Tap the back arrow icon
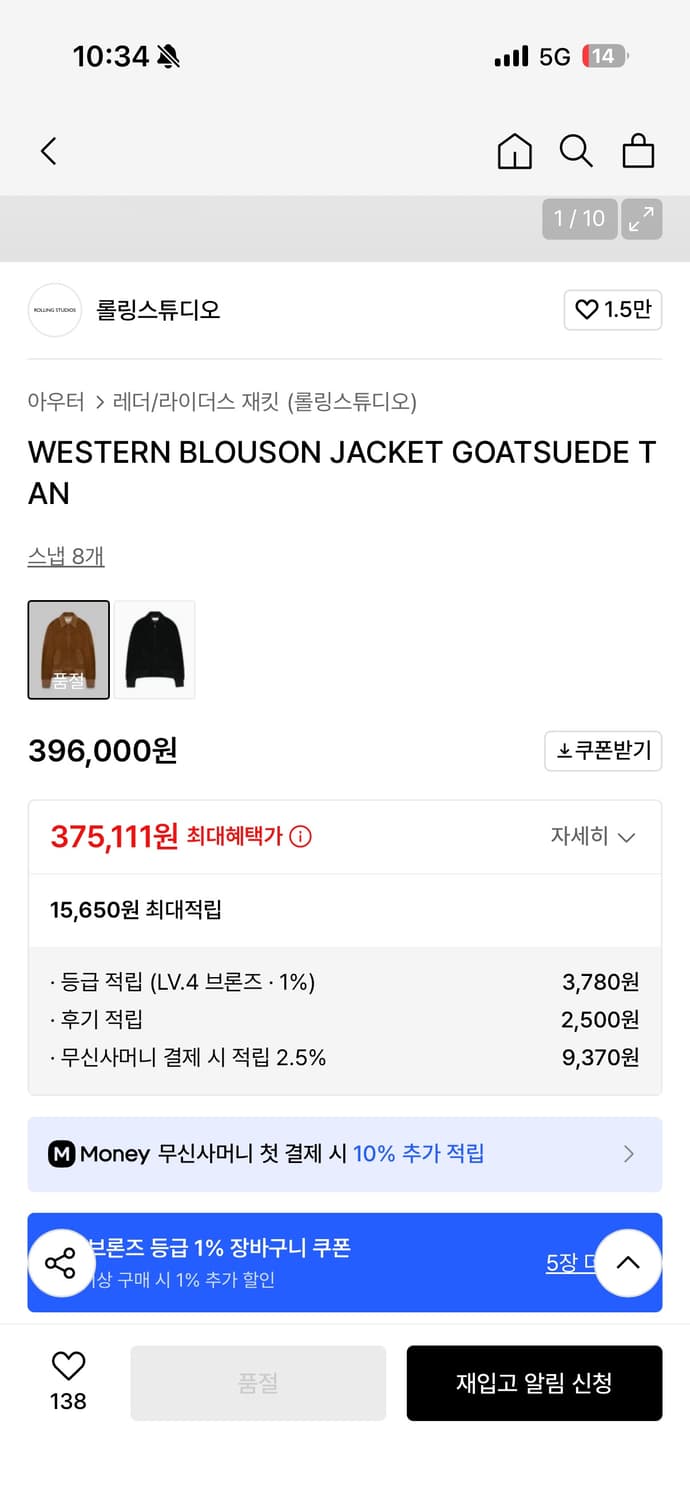 point(48,151)
